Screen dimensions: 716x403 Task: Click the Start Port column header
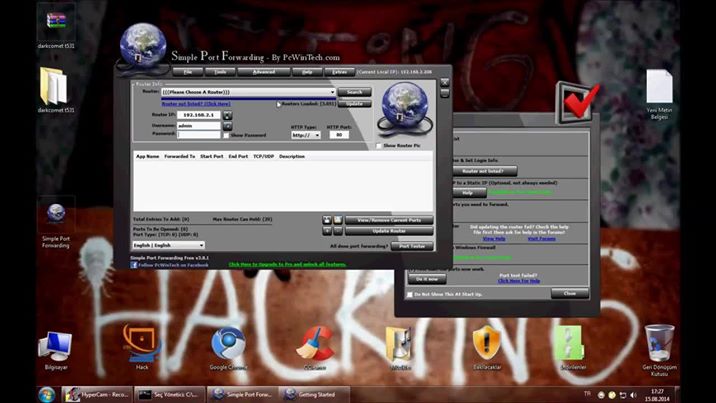click(212, 157)
